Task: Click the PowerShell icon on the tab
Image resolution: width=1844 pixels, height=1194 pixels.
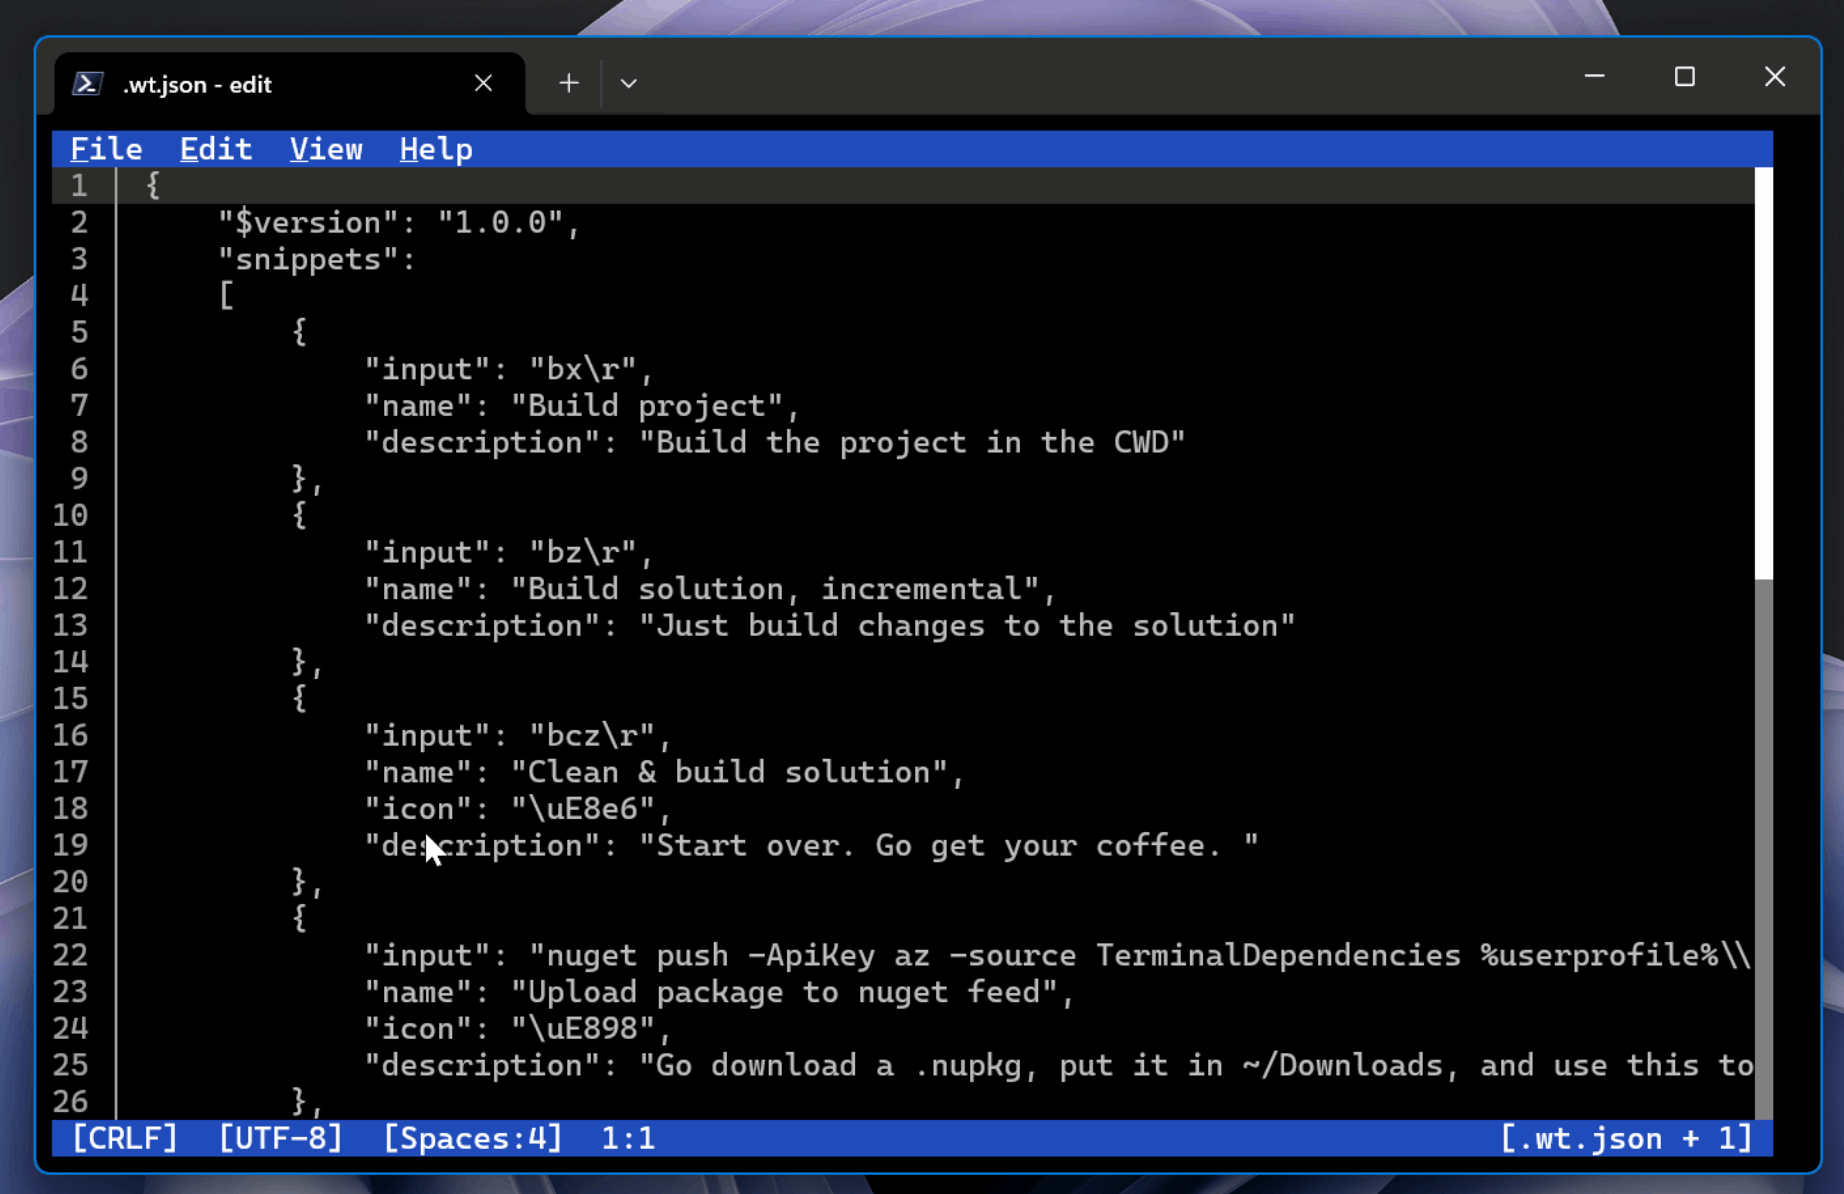Action: point(88,84)
